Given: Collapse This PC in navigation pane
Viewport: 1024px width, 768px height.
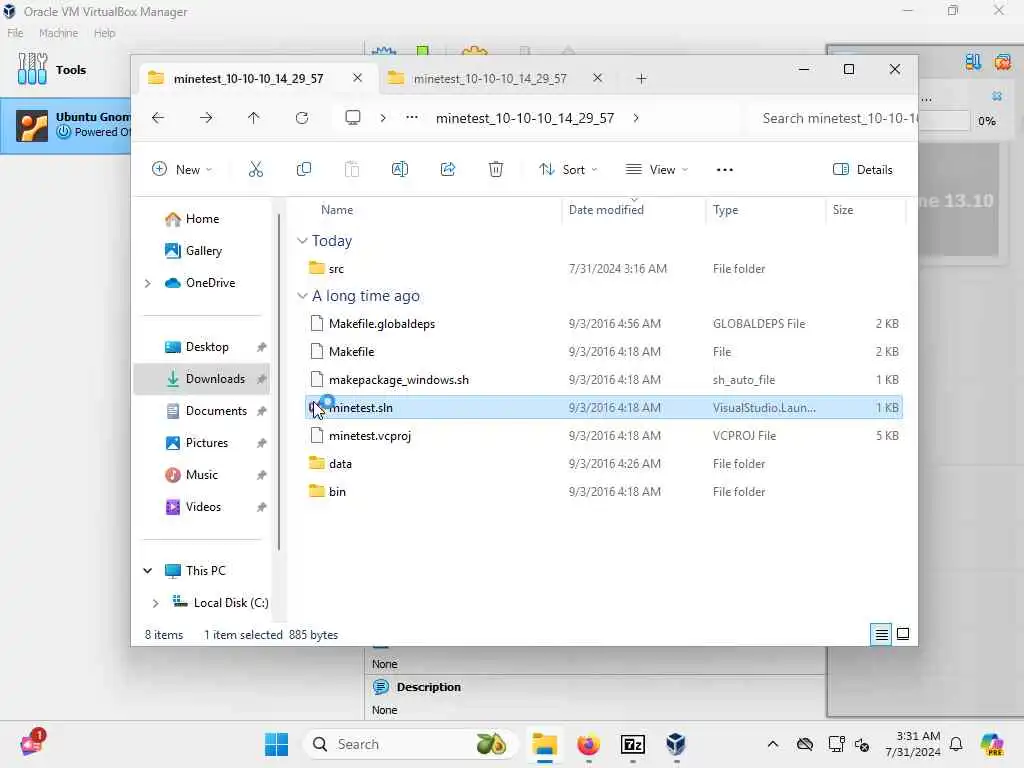Looking at the screenshot, I should click(148, 571).
